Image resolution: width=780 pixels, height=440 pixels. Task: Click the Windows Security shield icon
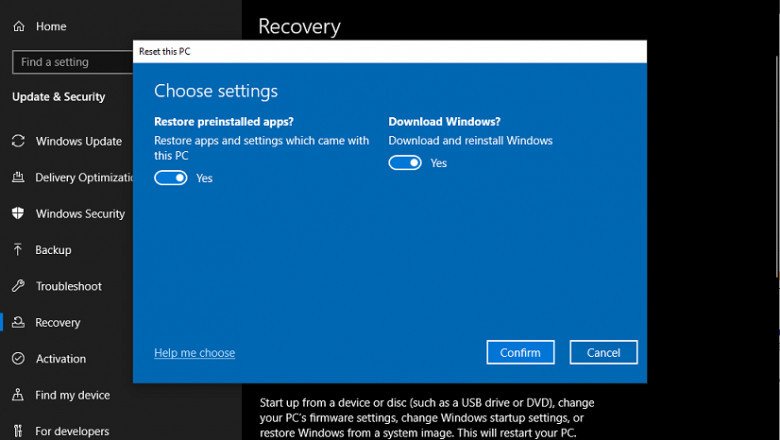click(x=18, y=213)
